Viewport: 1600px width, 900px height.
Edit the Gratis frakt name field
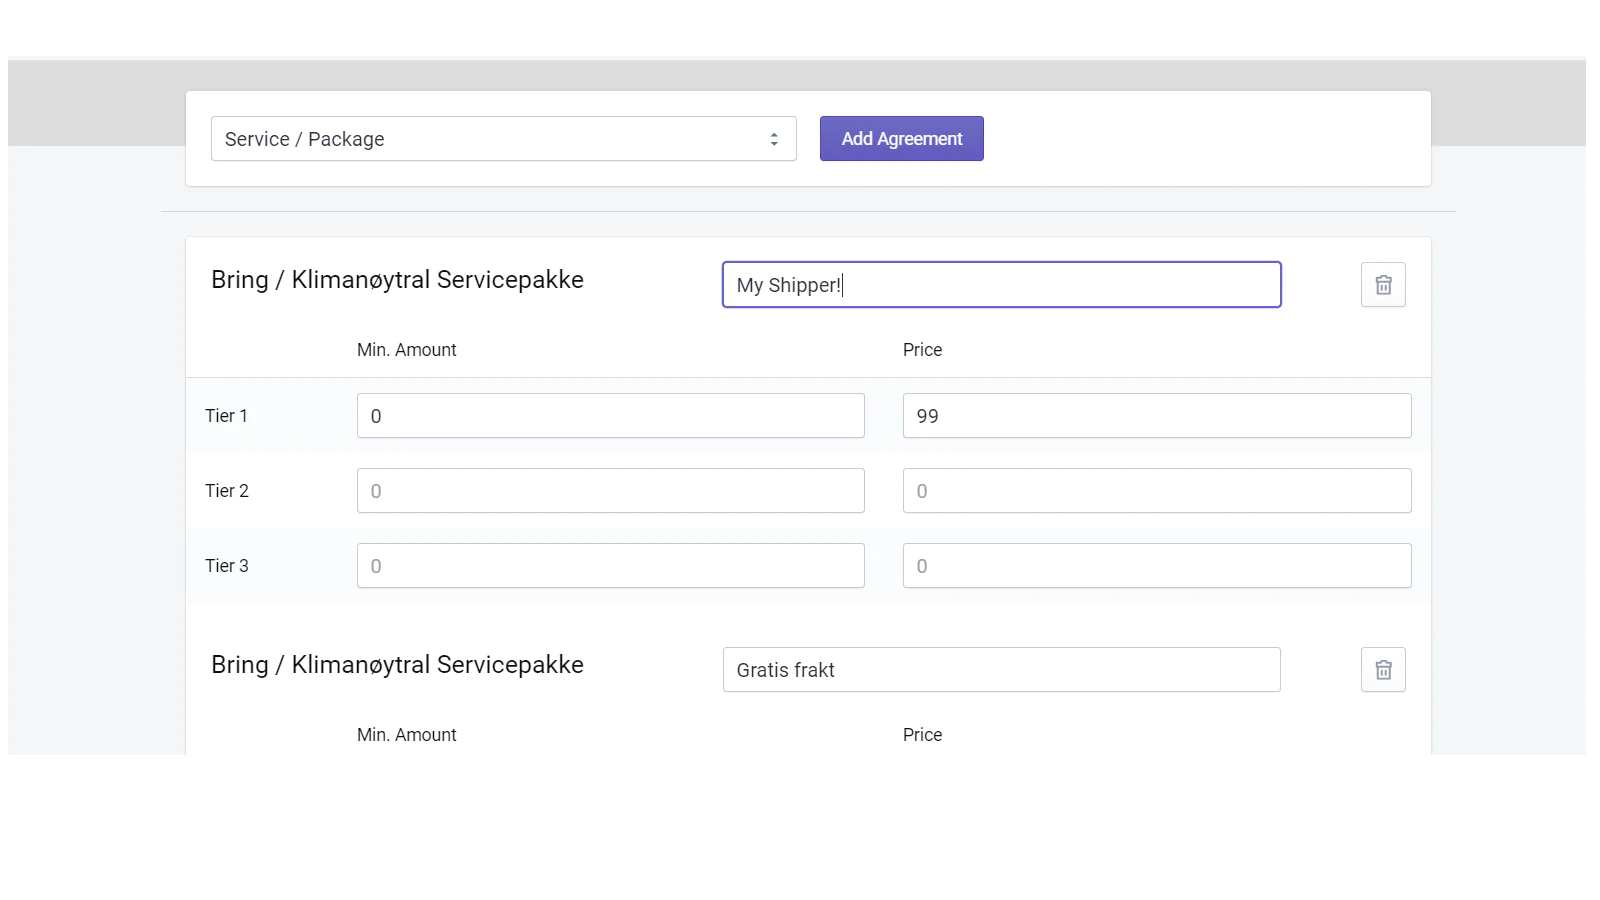[1002, 670]
